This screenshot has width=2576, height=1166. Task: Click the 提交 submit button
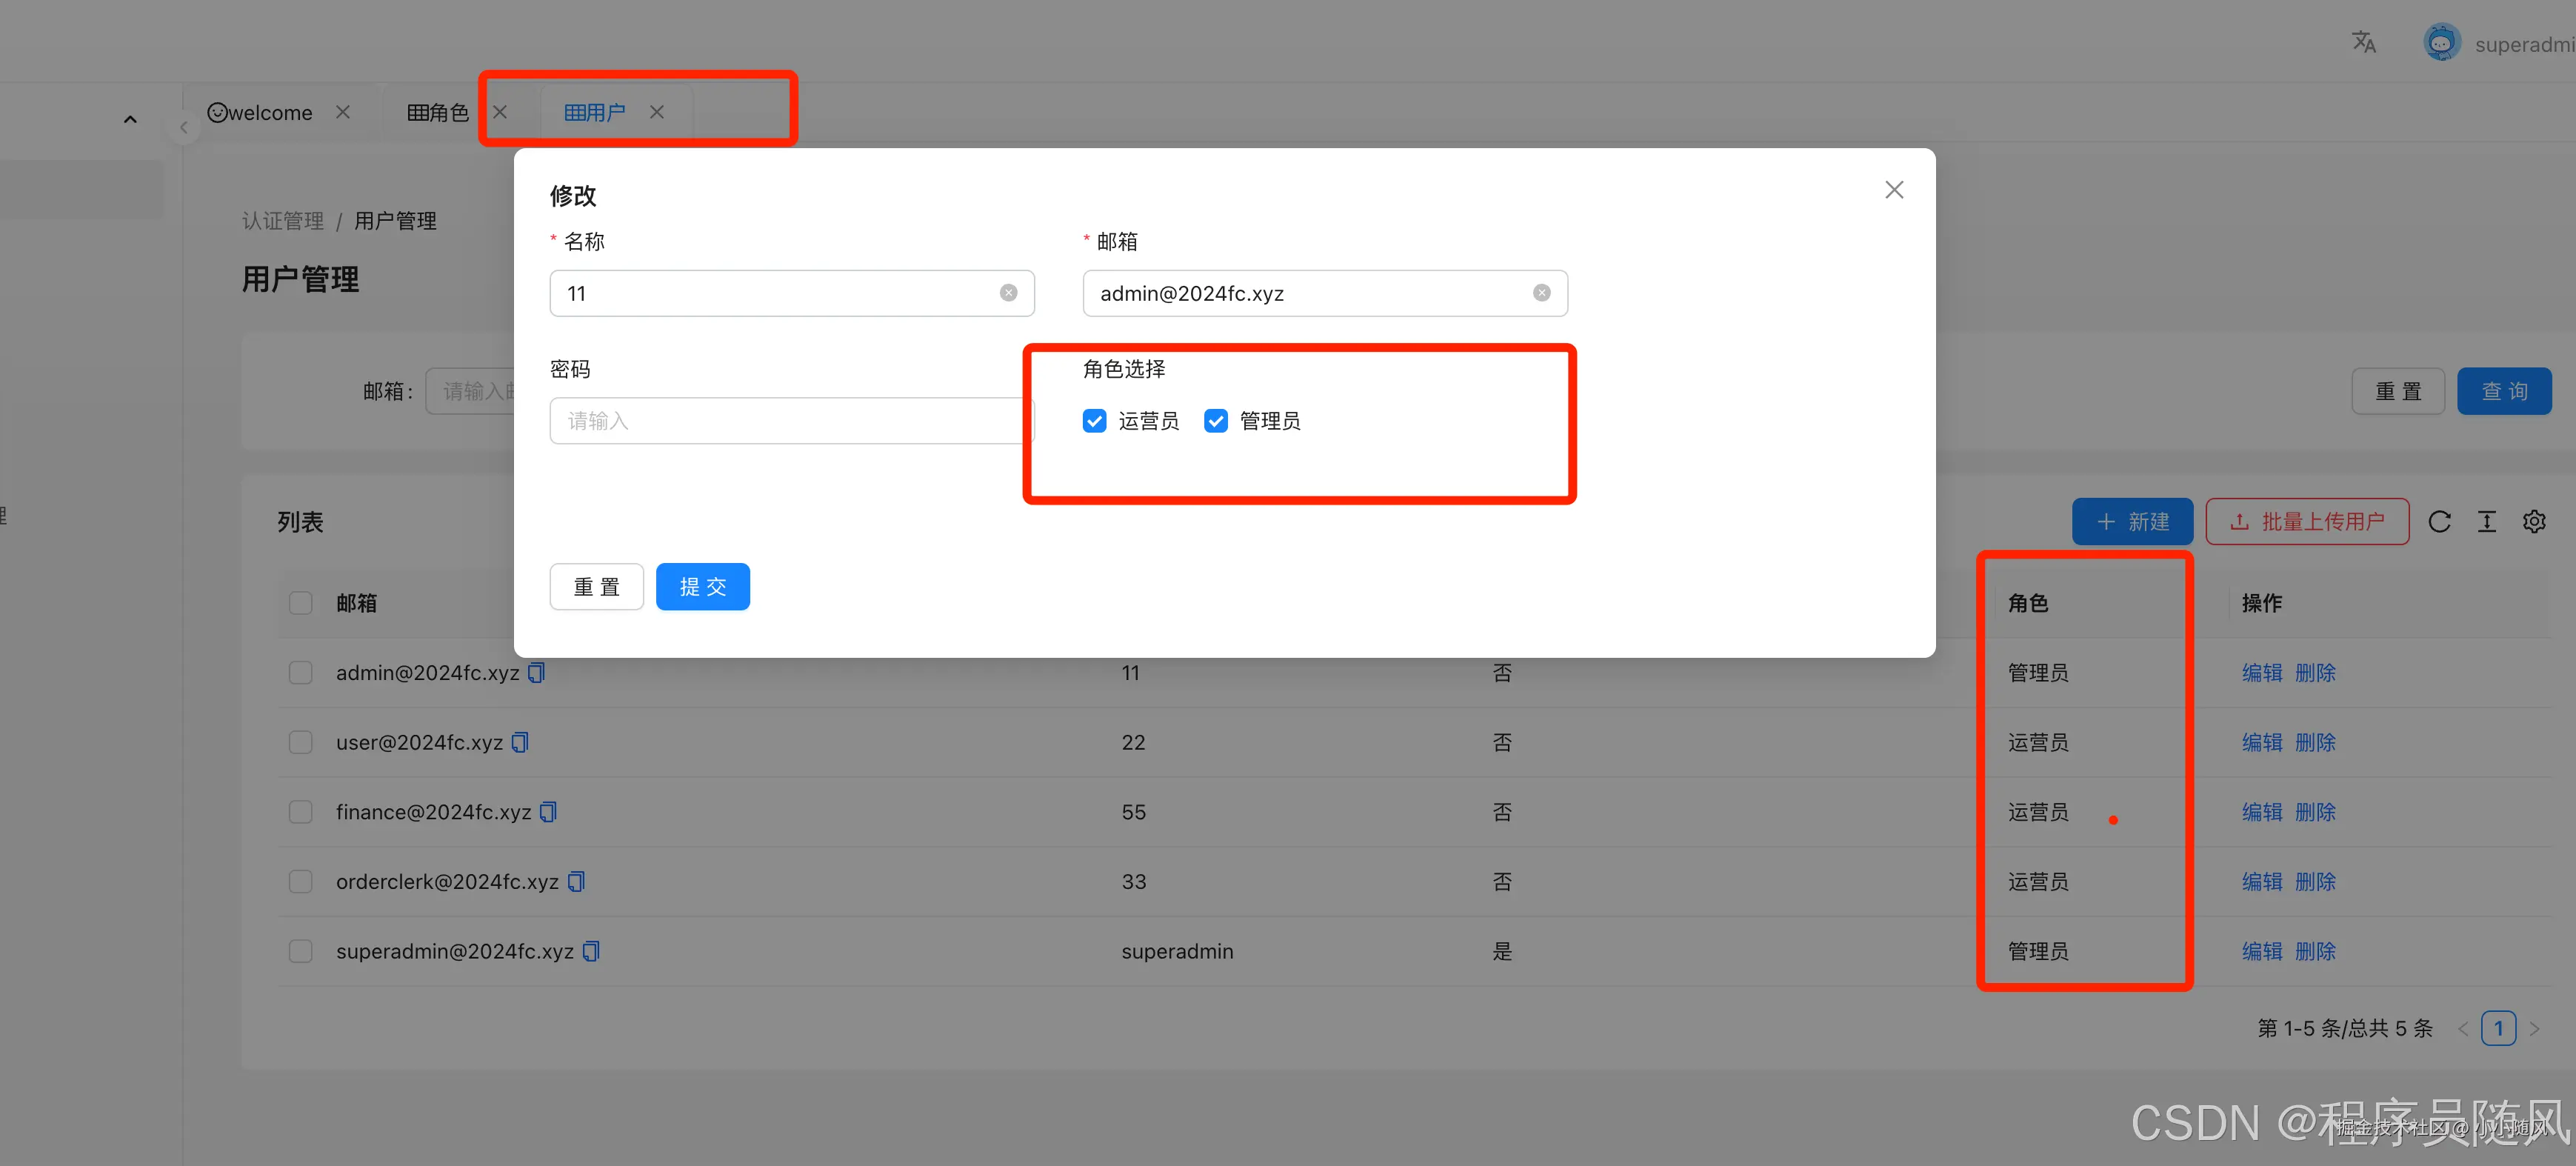(702, 587)
